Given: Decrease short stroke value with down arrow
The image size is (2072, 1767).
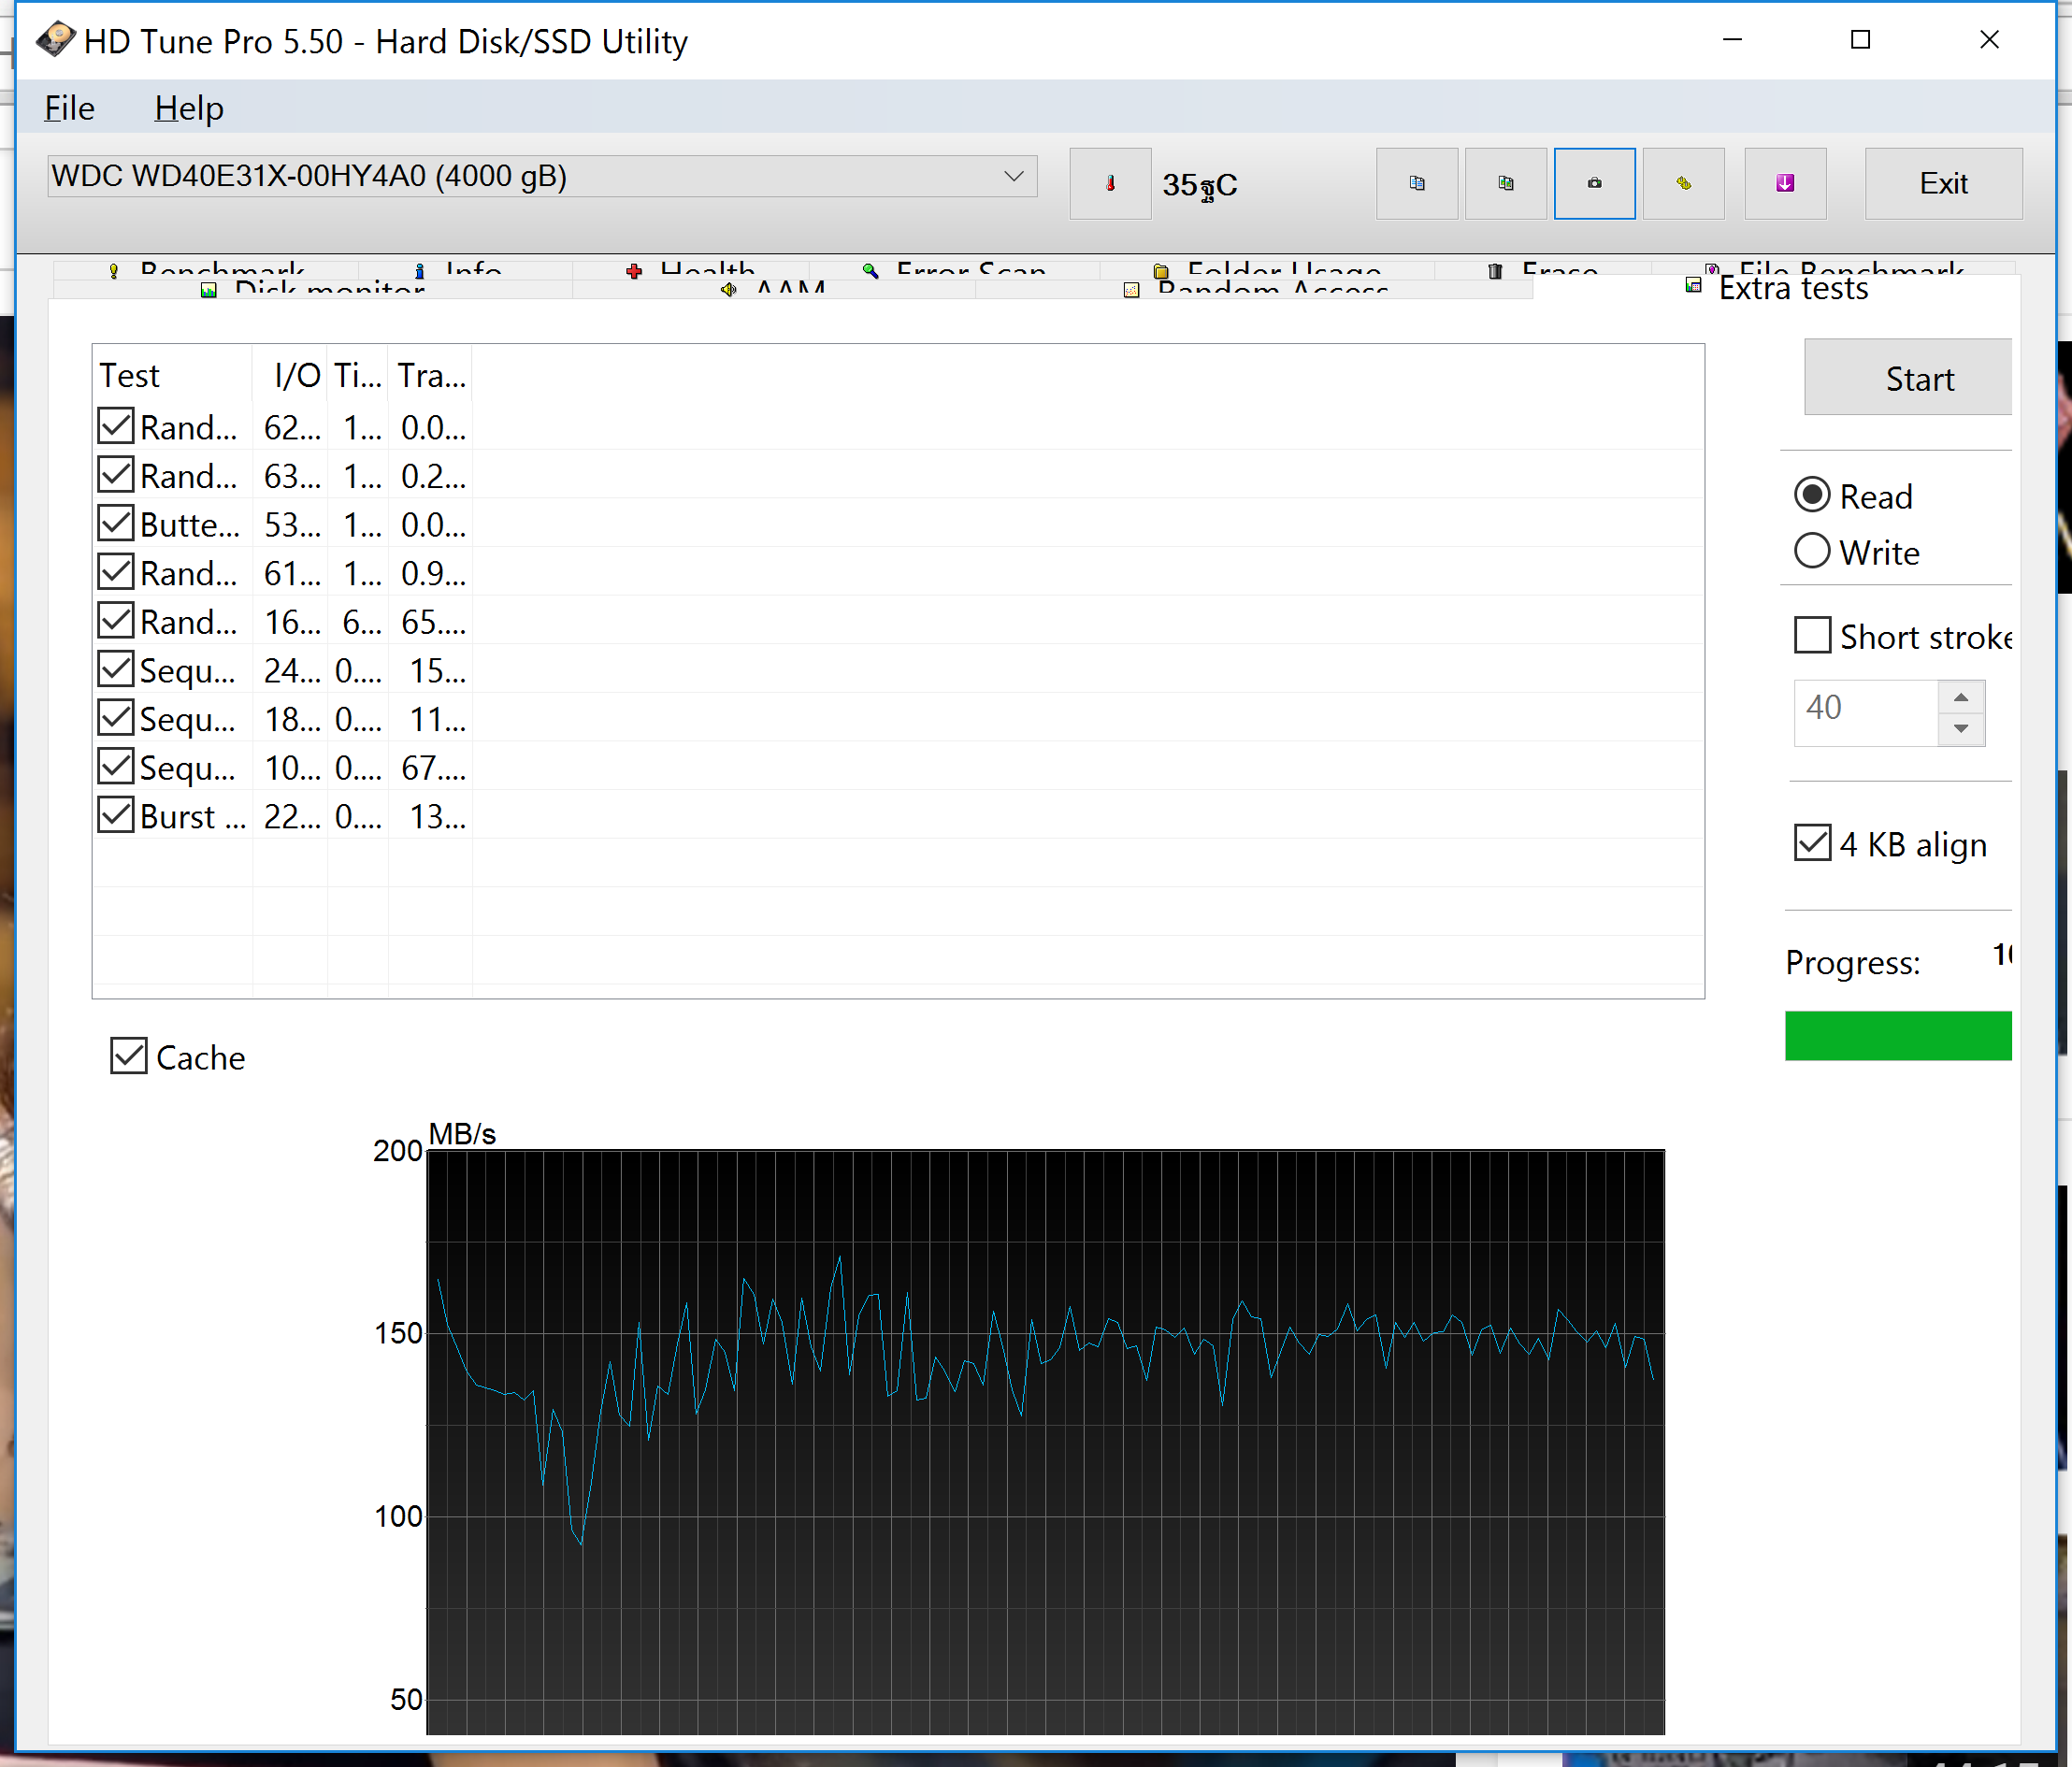Looking at the screenshot, I should click(x=1961, y=729).
